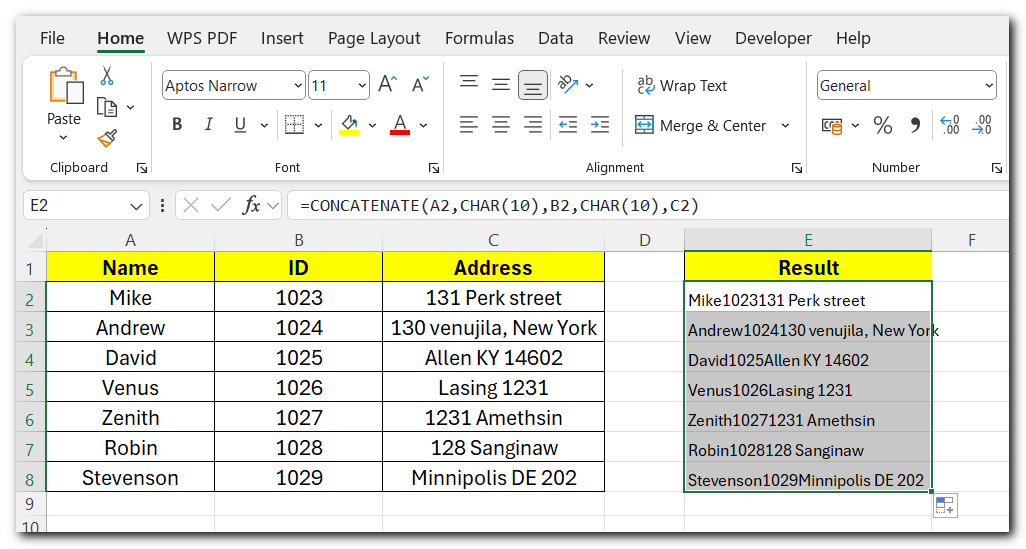Open the Auto Fill Options button
1026x549 pixels.
(945, 505)
